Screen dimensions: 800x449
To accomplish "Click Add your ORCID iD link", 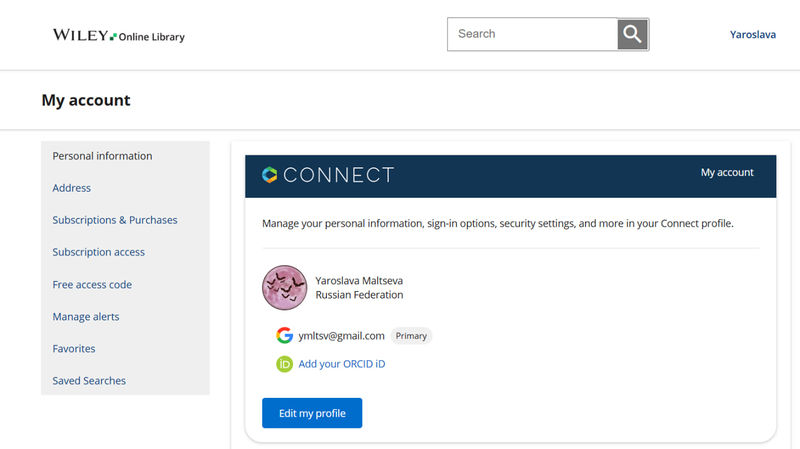I will pyautogui.click(x=341, y=364).
